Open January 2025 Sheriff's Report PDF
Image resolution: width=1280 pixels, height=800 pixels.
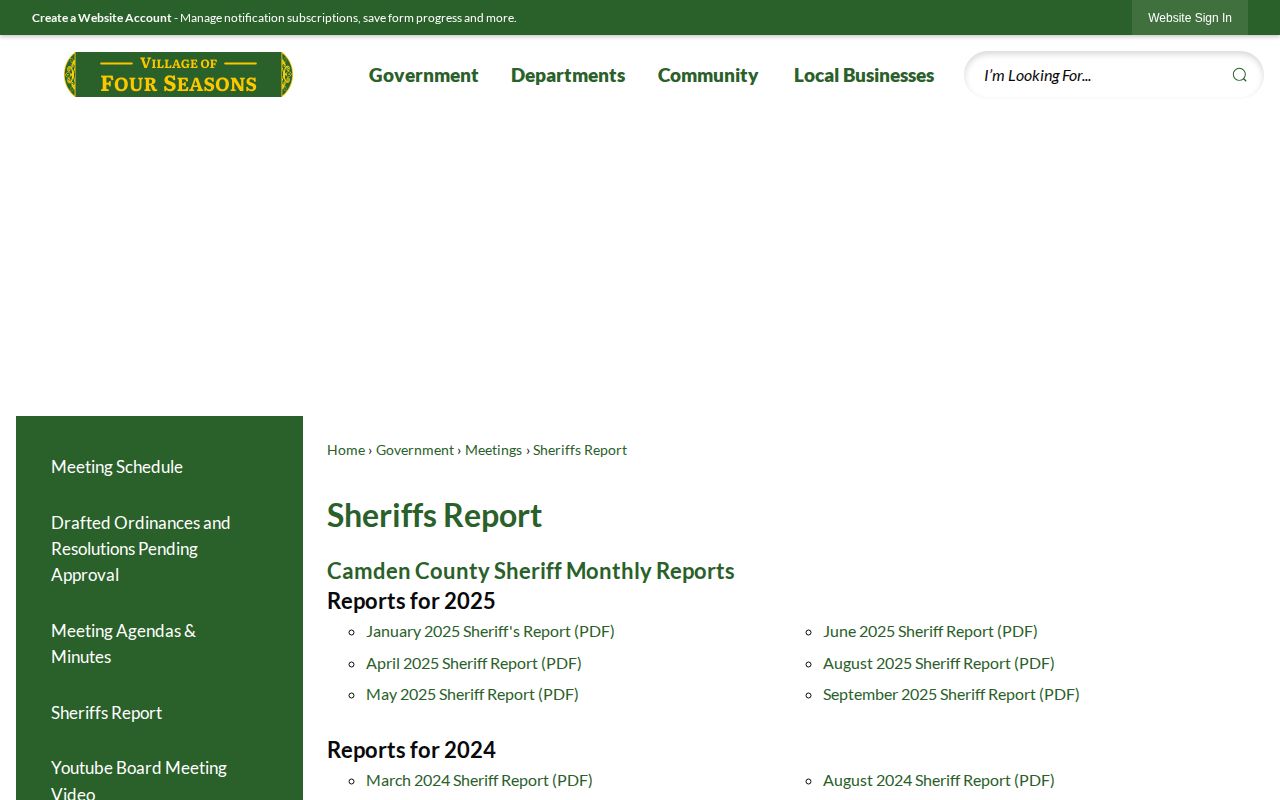(490, 632)
